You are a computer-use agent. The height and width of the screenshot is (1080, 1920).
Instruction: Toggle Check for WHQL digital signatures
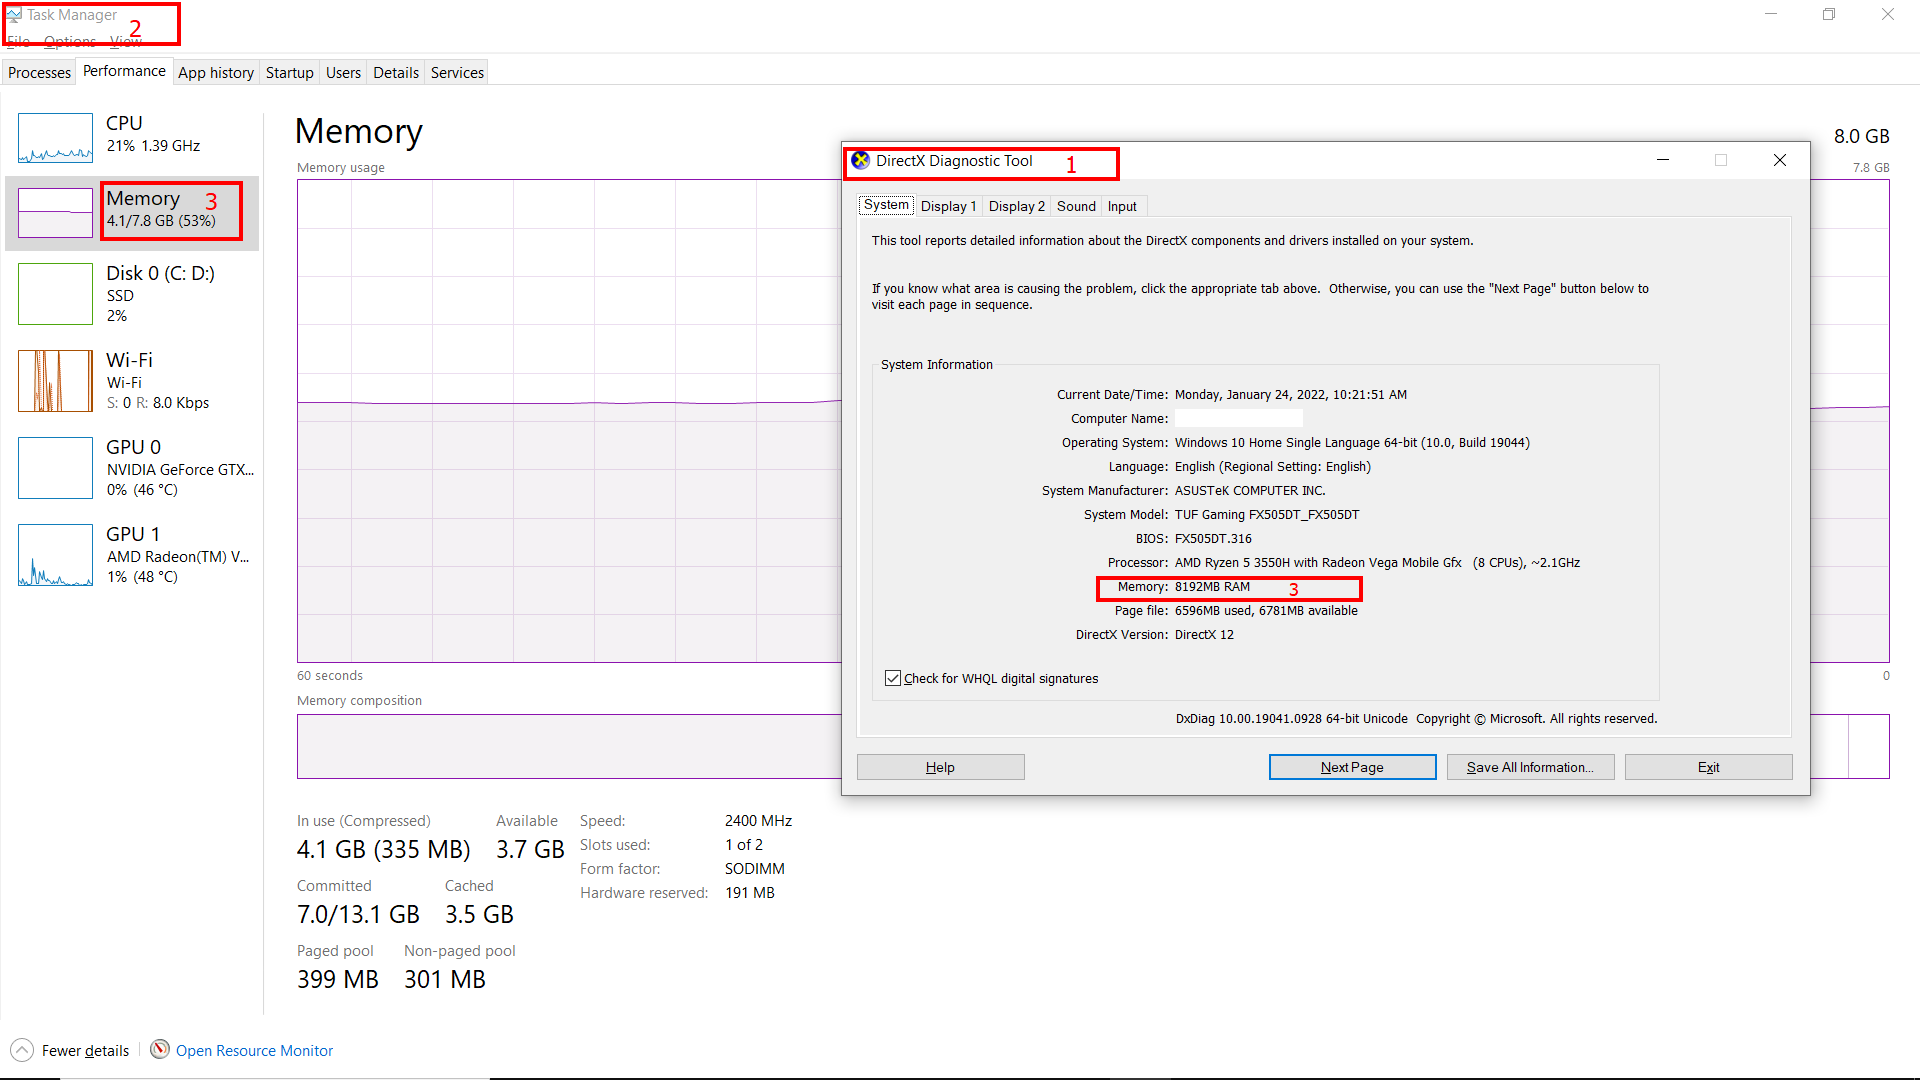tap(893, 678)
